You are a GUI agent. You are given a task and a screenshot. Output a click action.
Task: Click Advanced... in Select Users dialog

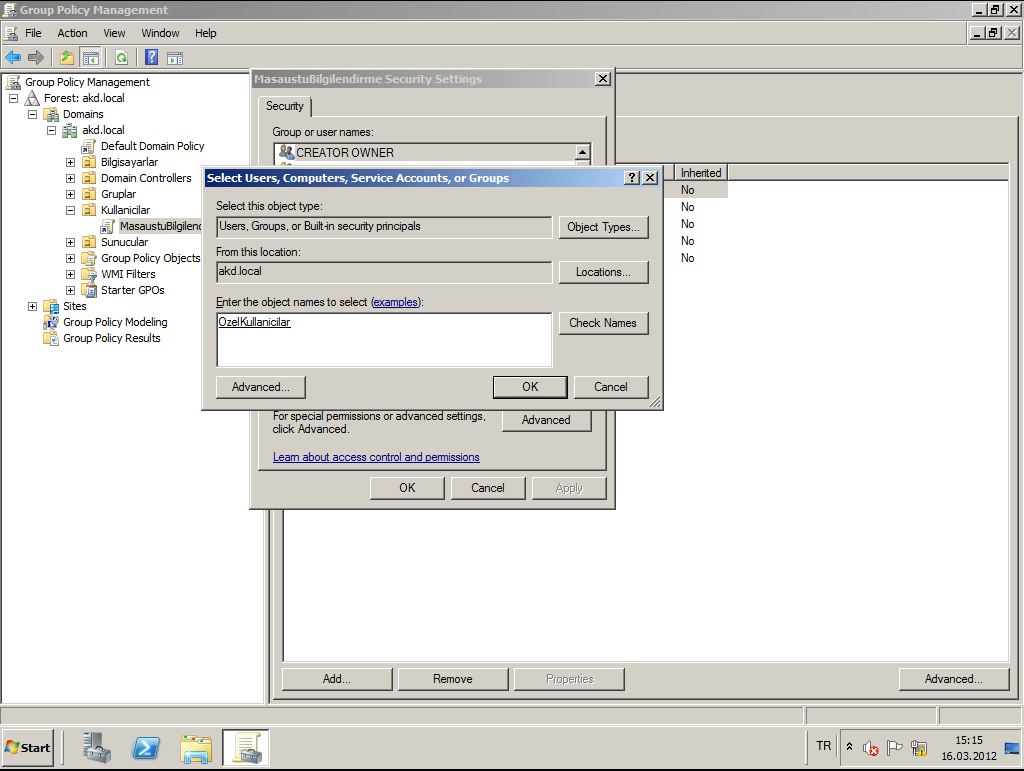(x=260, y=387)
